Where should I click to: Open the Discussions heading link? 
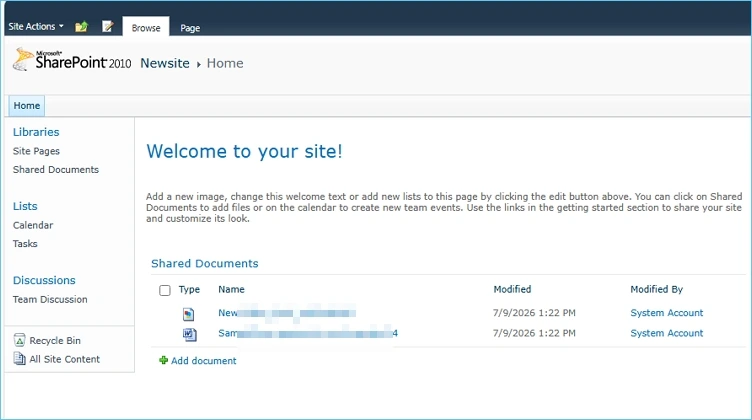[x=44, y=280]
